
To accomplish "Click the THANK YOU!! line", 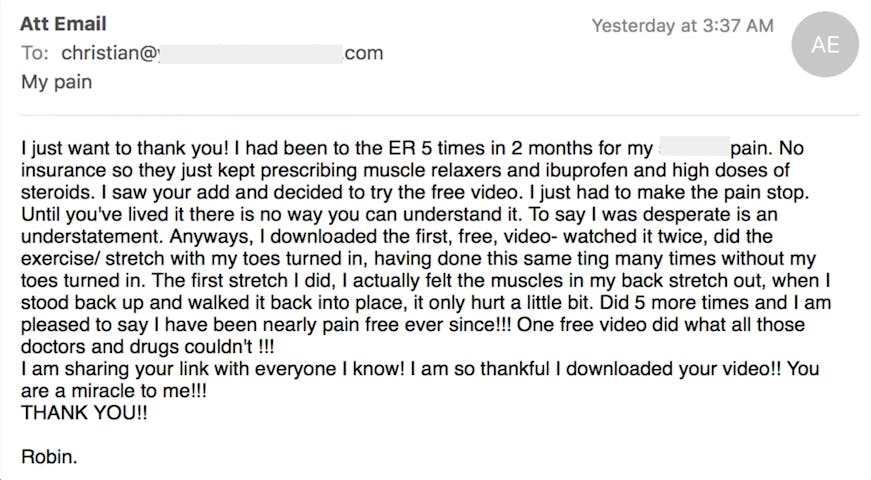I will point(84,413).
